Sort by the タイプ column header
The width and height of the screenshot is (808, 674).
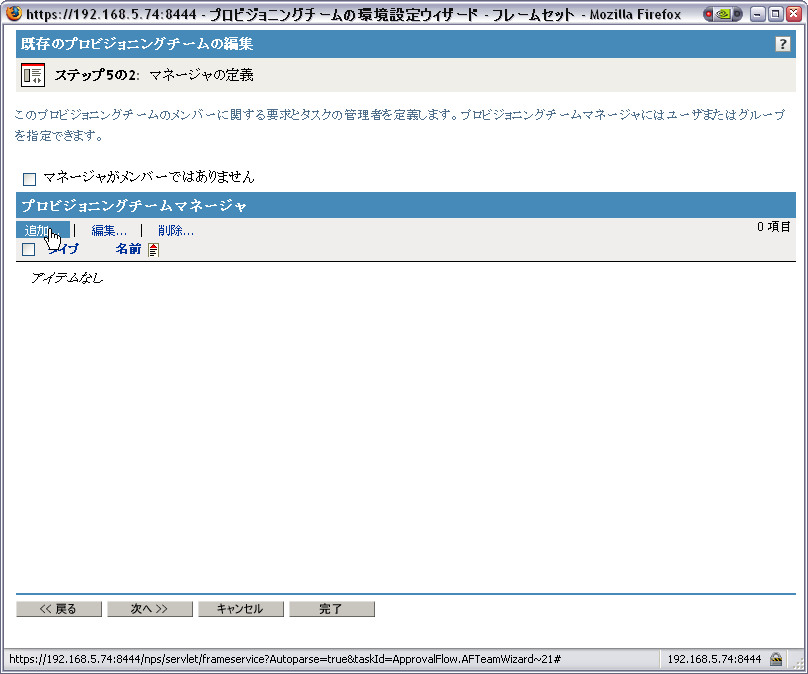pyautogui.click(x=63, y=249)
